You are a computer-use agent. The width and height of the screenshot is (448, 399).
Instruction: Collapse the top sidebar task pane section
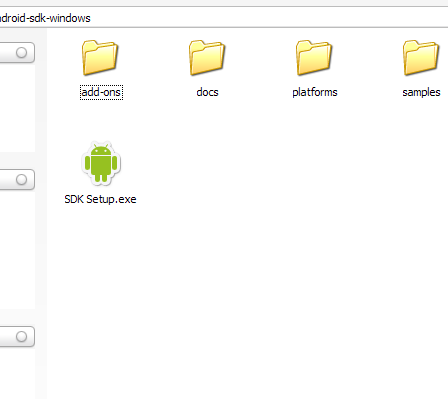(21, 52)
